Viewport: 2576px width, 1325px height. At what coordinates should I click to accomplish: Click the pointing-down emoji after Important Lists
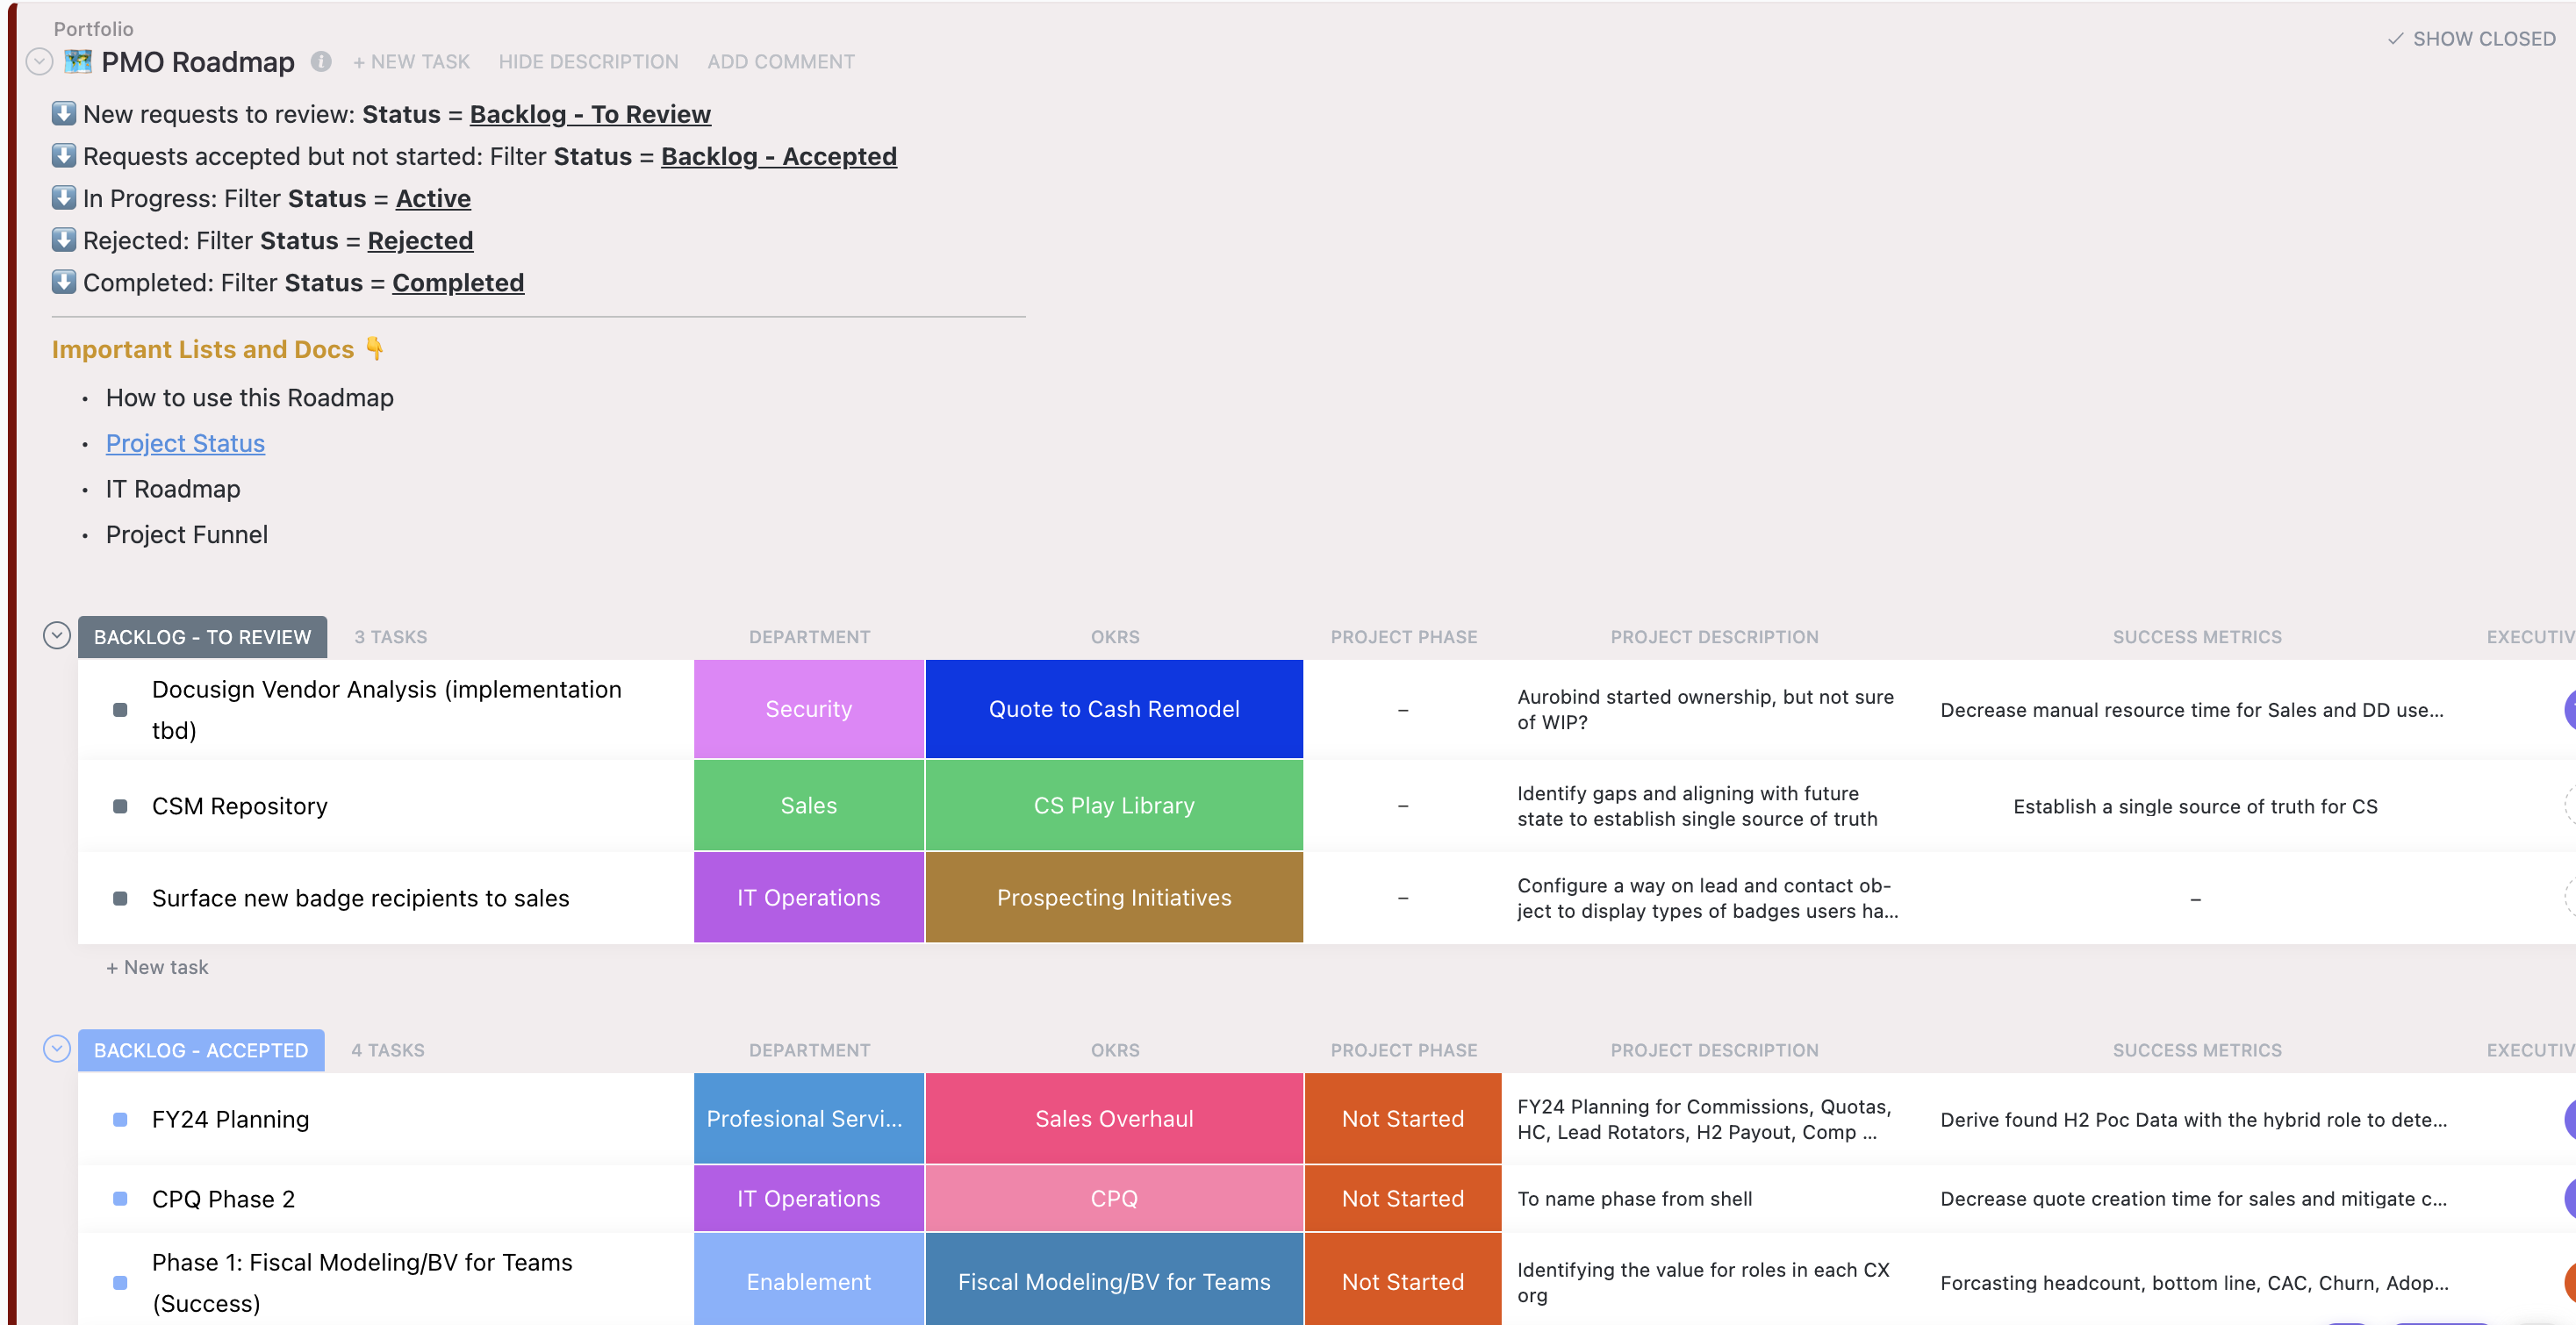point(375,348)
